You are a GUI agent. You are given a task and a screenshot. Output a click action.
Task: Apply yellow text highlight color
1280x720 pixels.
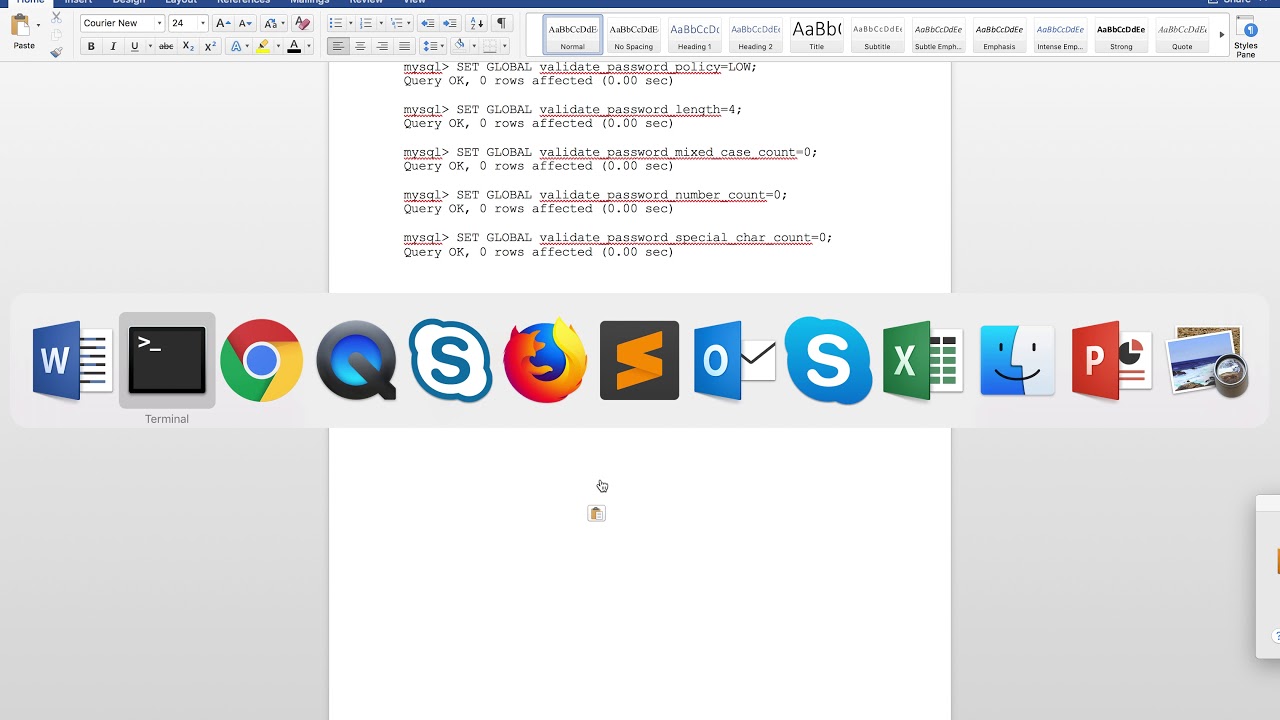coord(263,46)
